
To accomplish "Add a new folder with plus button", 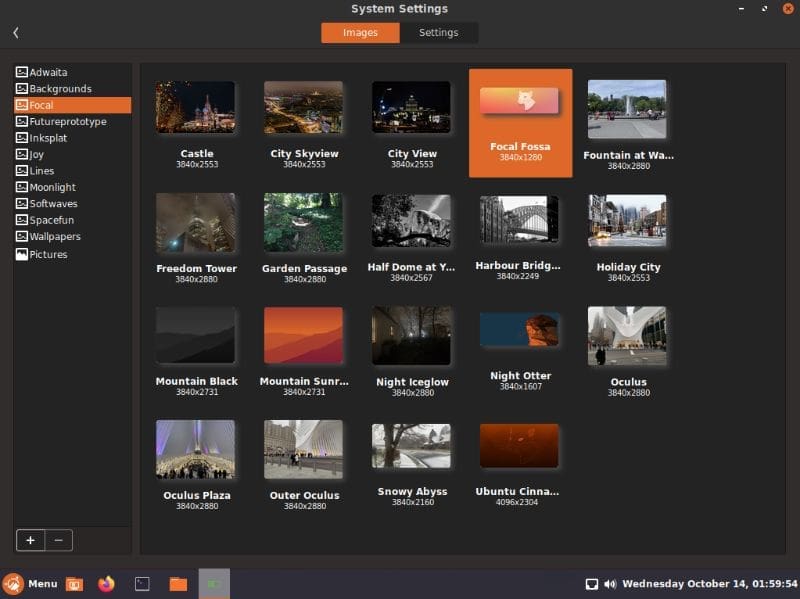I will coord(31,540).
